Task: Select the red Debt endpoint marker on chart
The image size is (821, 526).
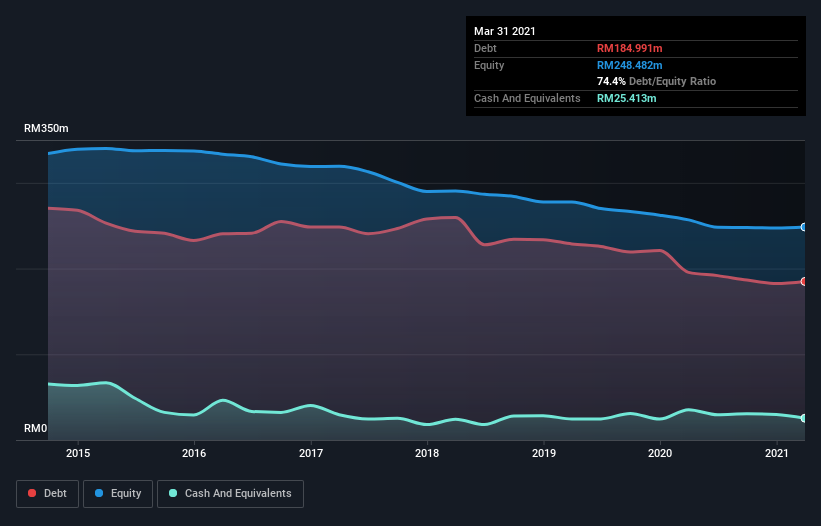Action: pos(804,281)
